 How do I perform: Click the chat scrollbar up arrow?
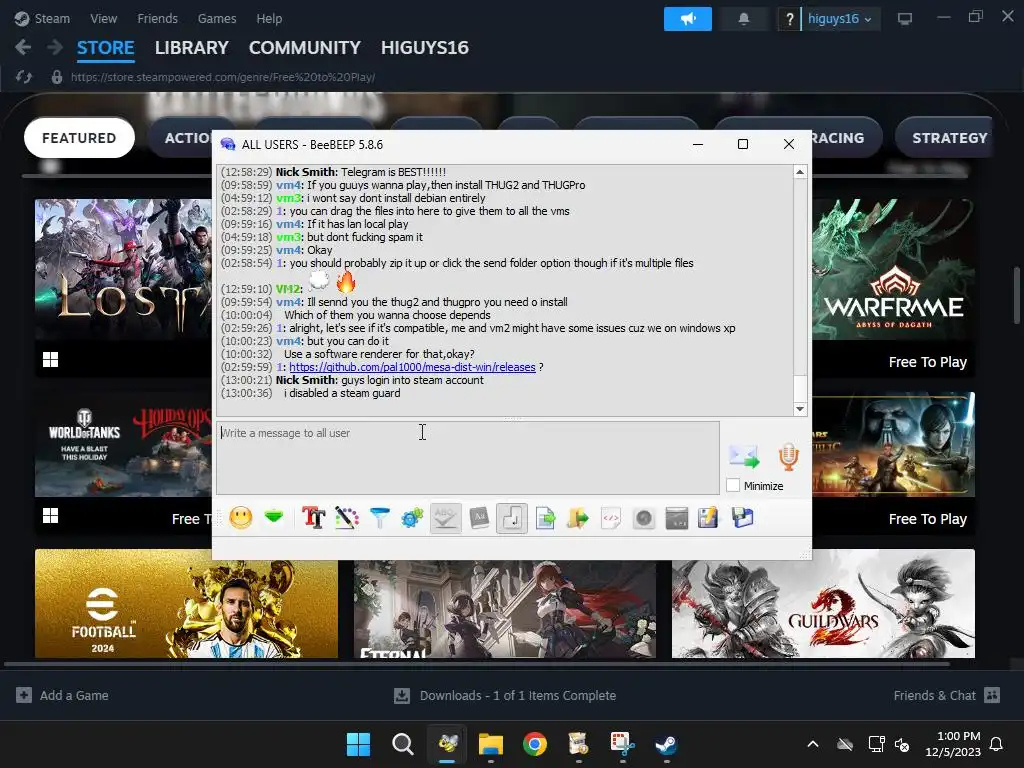800,172
